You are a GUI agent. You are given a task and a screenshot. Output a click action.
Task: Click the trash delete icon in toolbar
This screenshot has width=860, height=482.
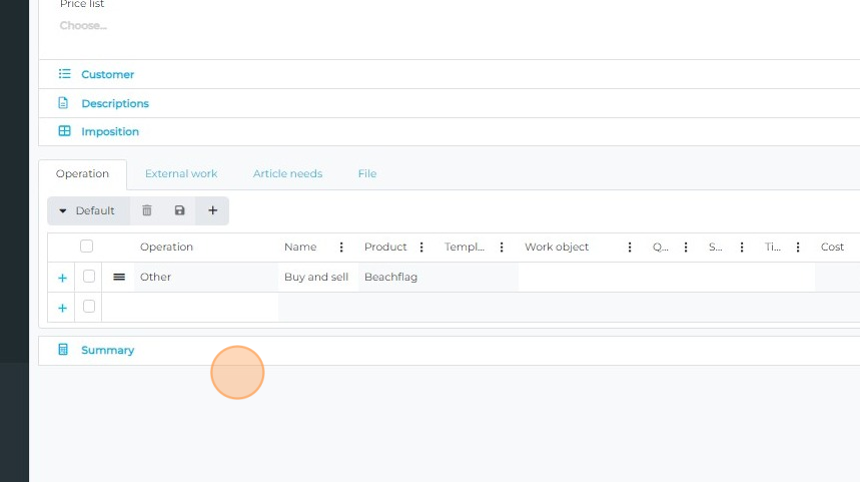point(147,211)
